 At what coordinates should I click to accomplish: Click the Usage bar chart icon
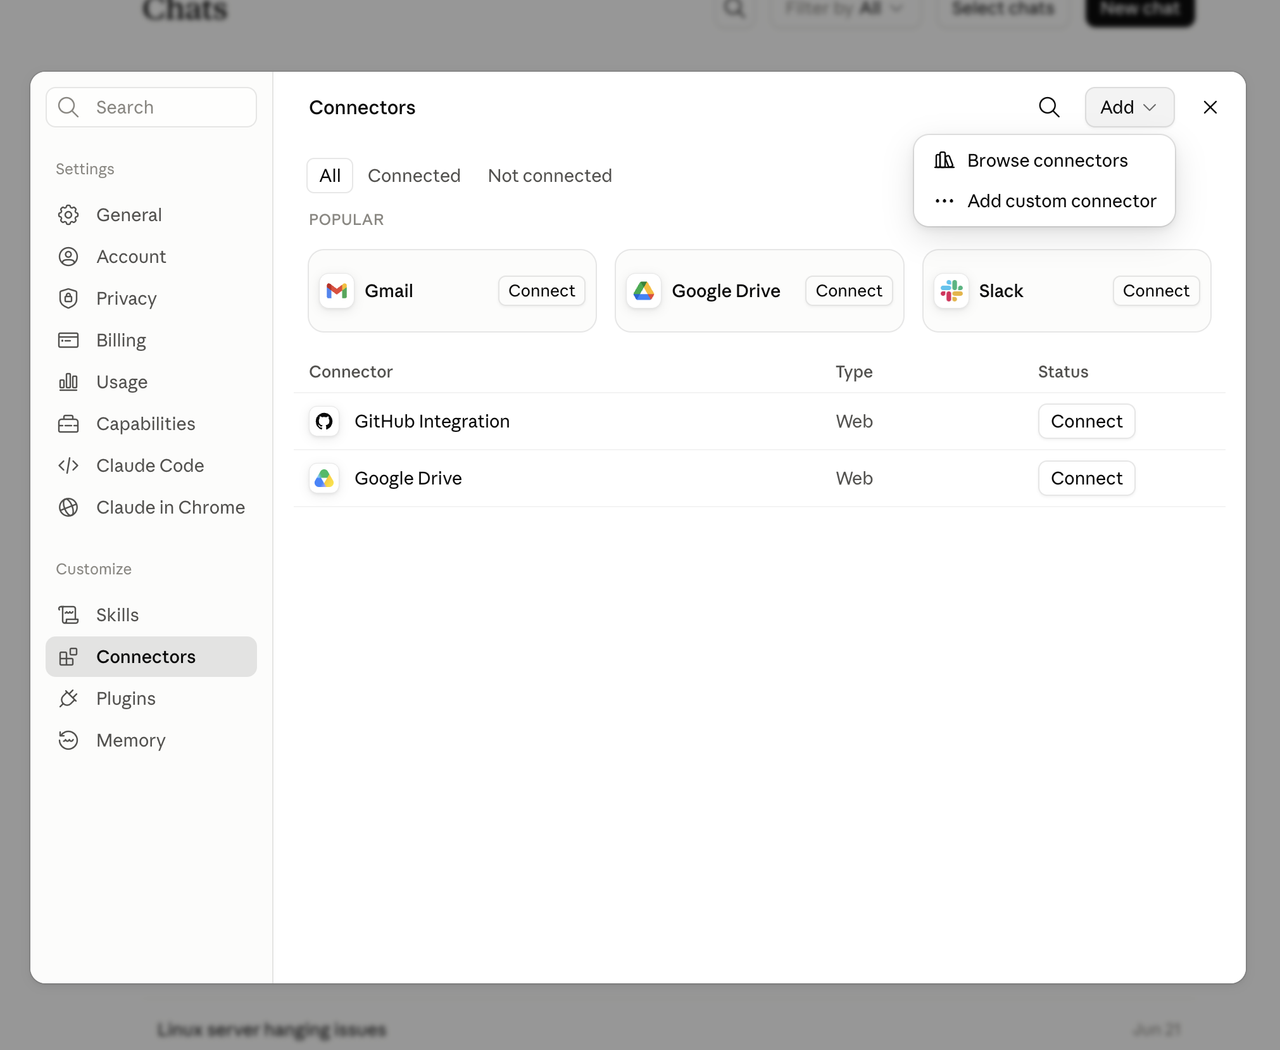(x=68, y=382)
